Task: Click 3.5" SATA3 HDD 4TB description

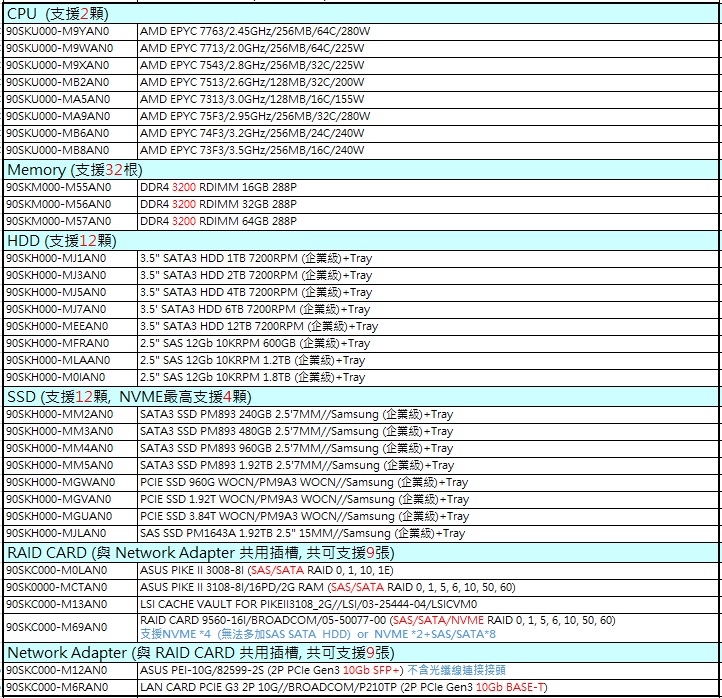Action: [256, 292]
